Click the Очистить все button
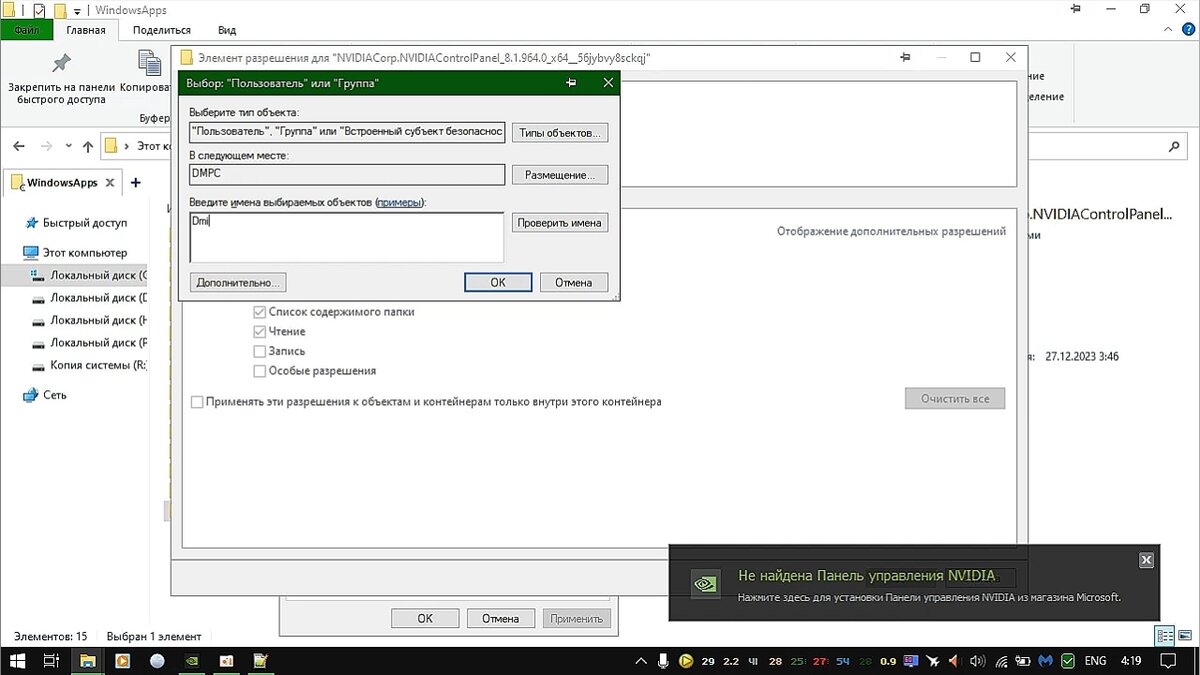Viewport: 1200px width, 675px height. 955,398
